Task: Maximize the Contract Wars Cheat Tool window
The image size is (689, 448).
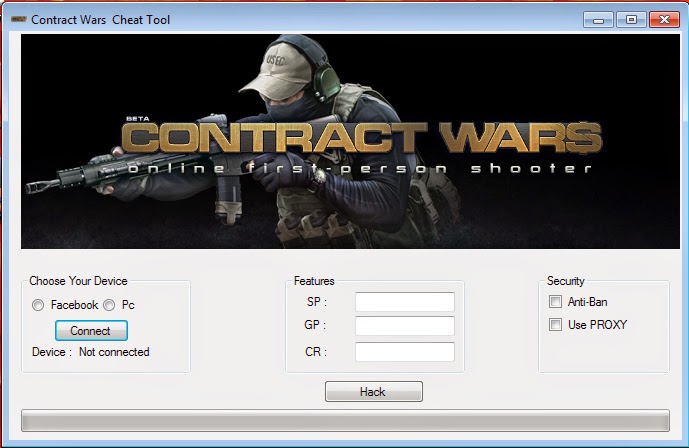Action: 631,20
